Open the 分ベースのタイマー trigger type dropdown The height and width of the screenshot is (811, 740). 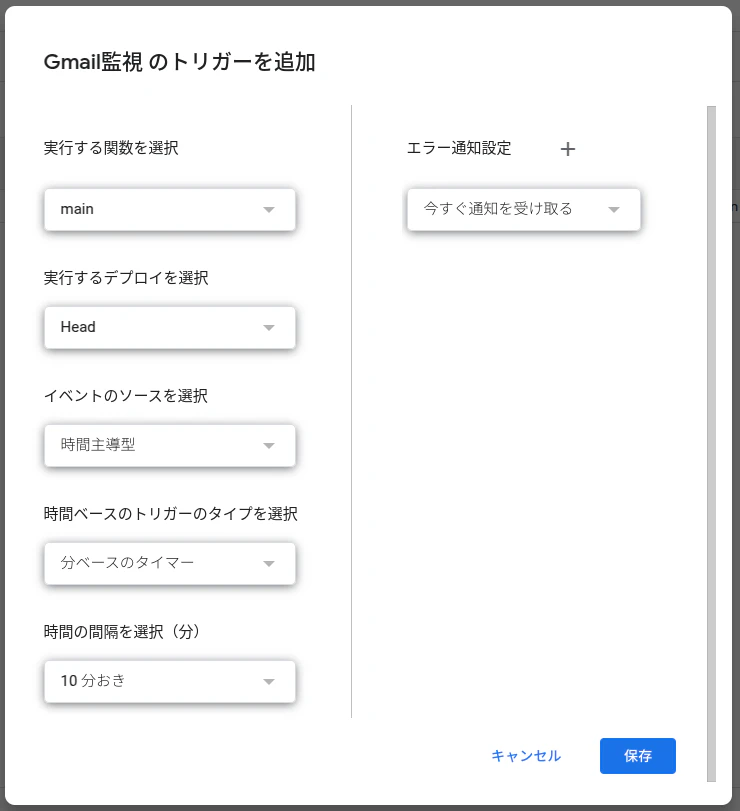(x=170, y=563)
